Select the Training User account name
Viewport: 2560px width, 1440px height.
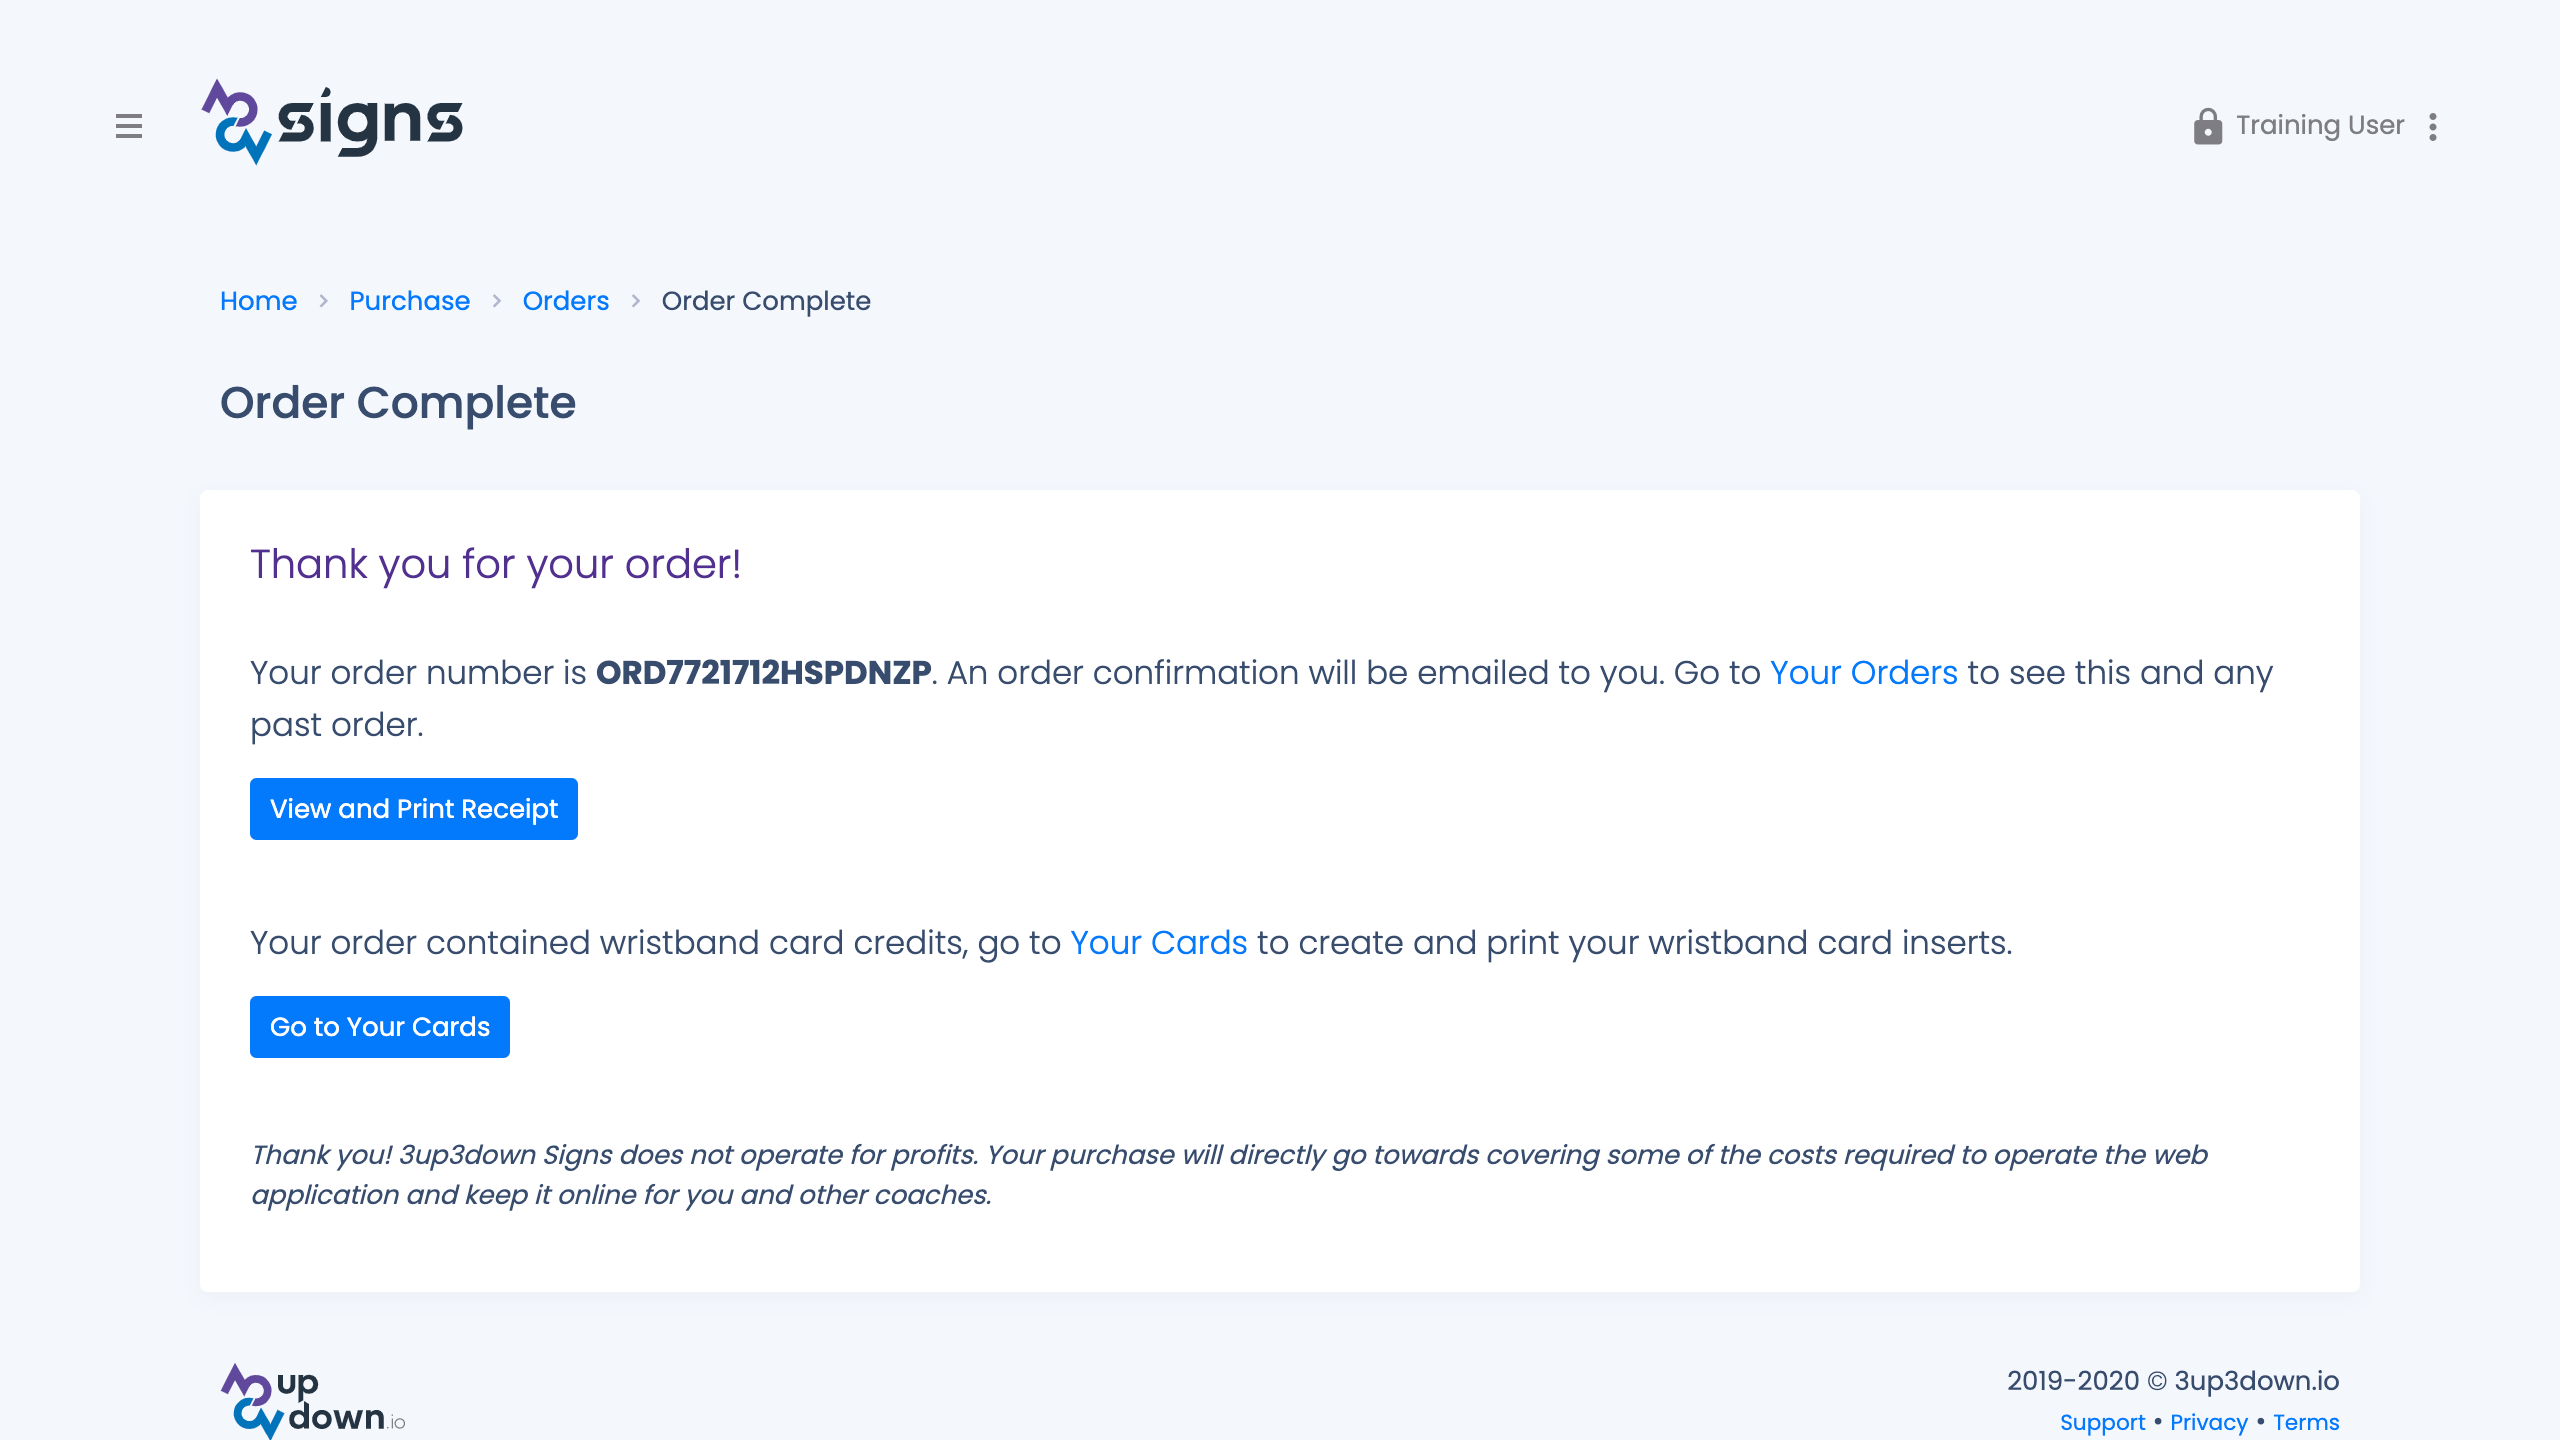(2320, 125)
